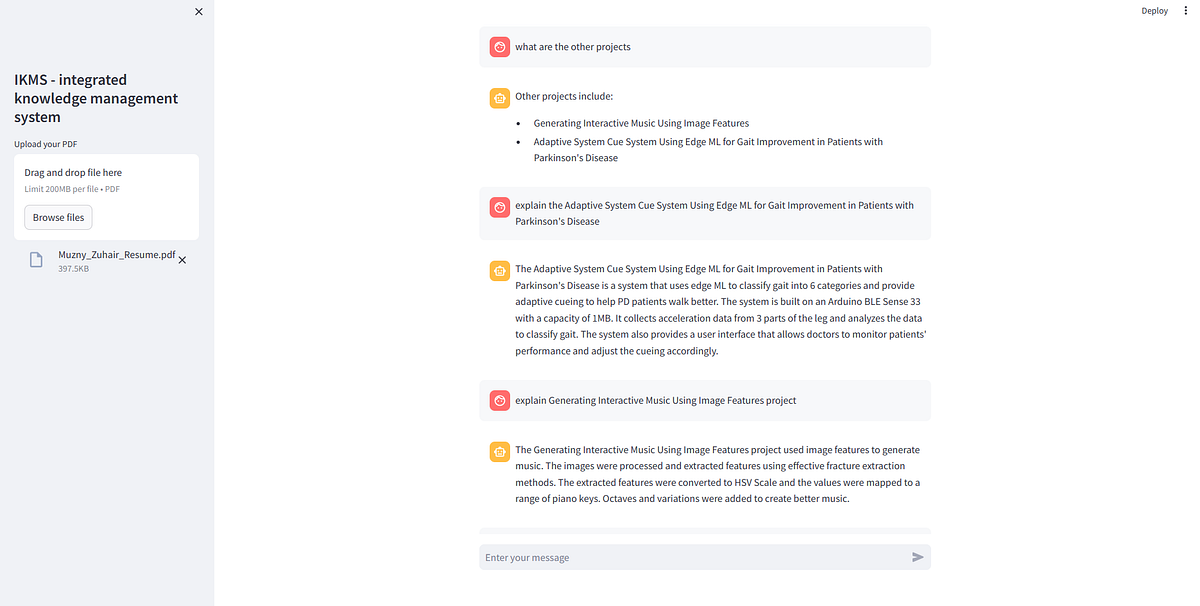The height and width of the screenshot is (606, 1200).
Task: Click user avatar beside 'what are the other projects'
Action: (500, 47)
